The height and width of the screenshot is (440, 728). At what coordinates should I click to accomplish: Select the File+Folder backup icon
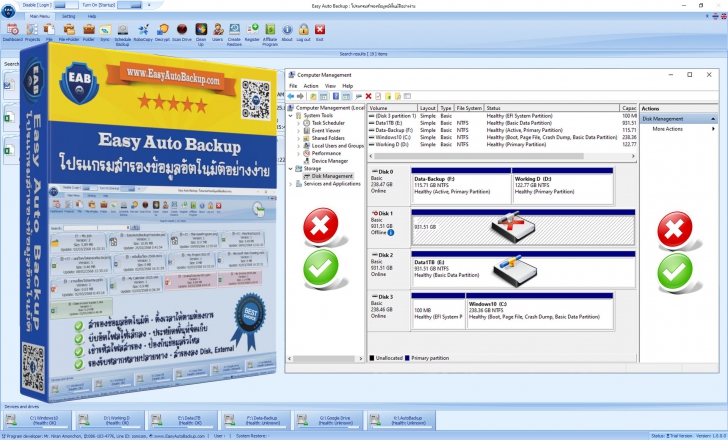pyautogui.click(x=69, y=32)
